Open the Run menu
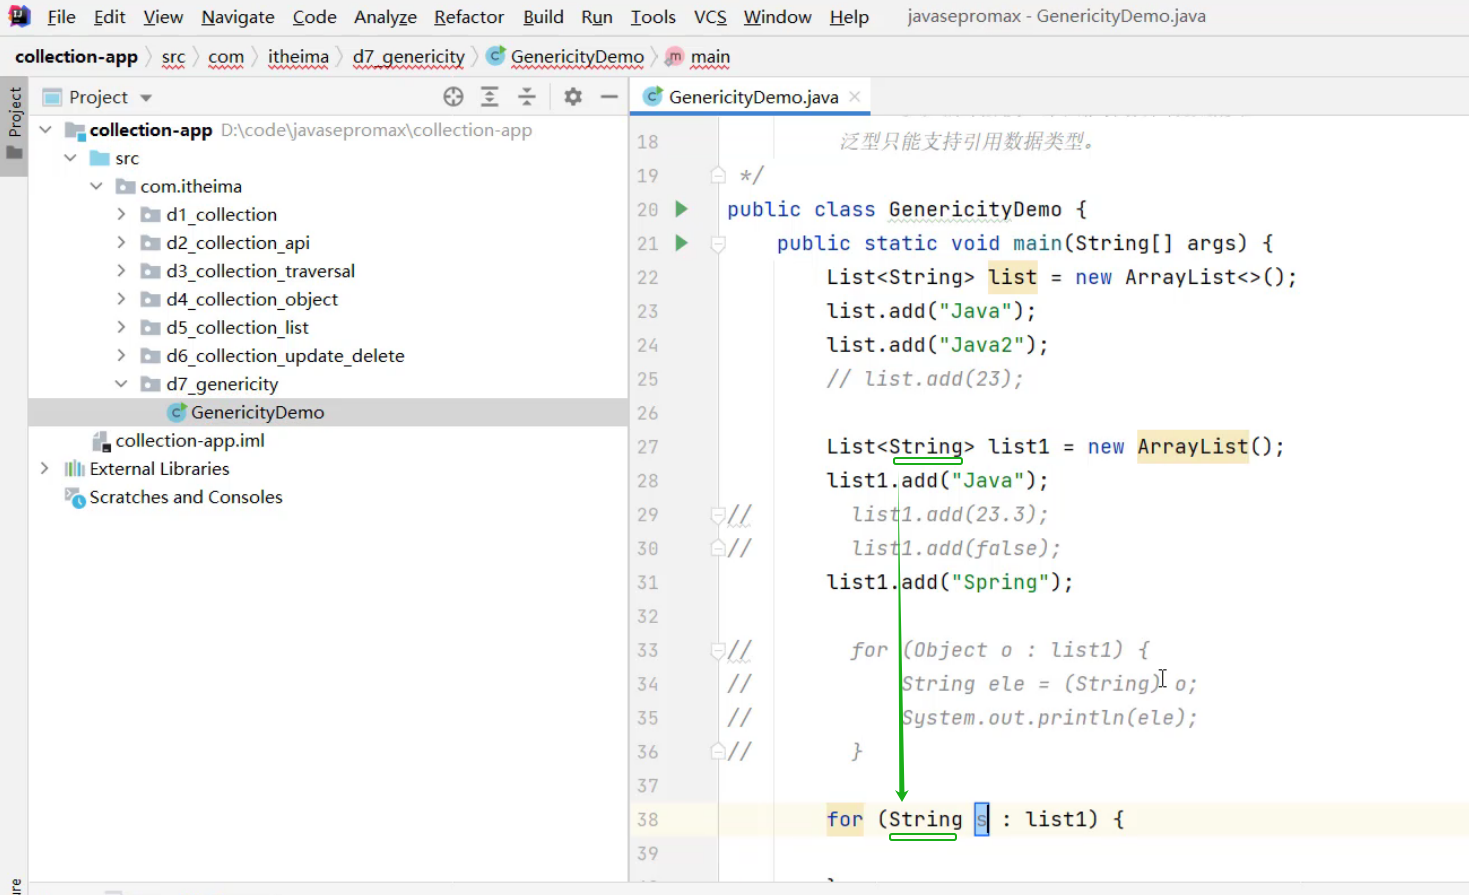Viewport: 1469px width, 895px height. pos(597,17)
